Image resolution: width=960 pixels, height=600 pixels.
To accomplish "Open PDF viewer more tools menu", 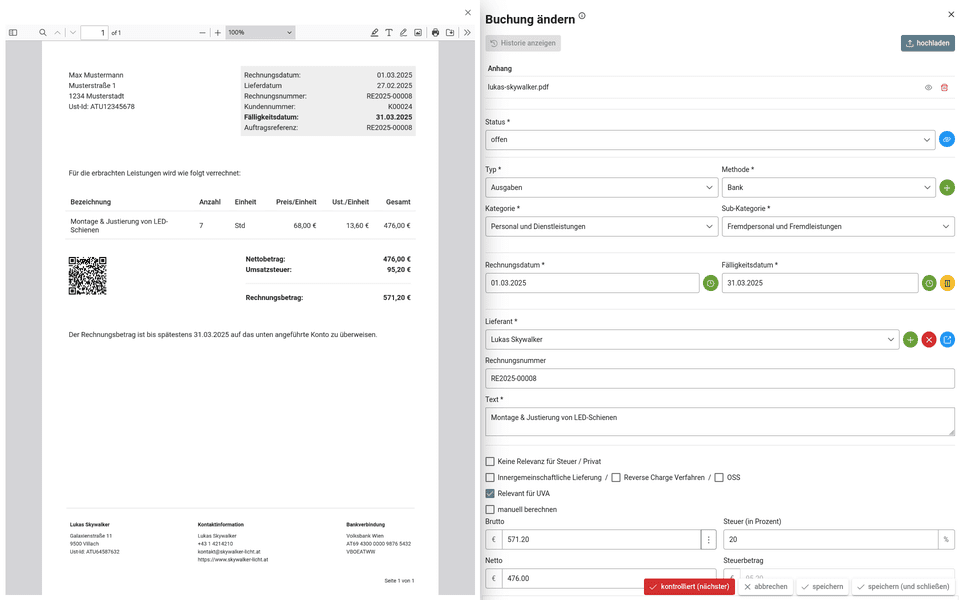I will (x=467, y=33).
